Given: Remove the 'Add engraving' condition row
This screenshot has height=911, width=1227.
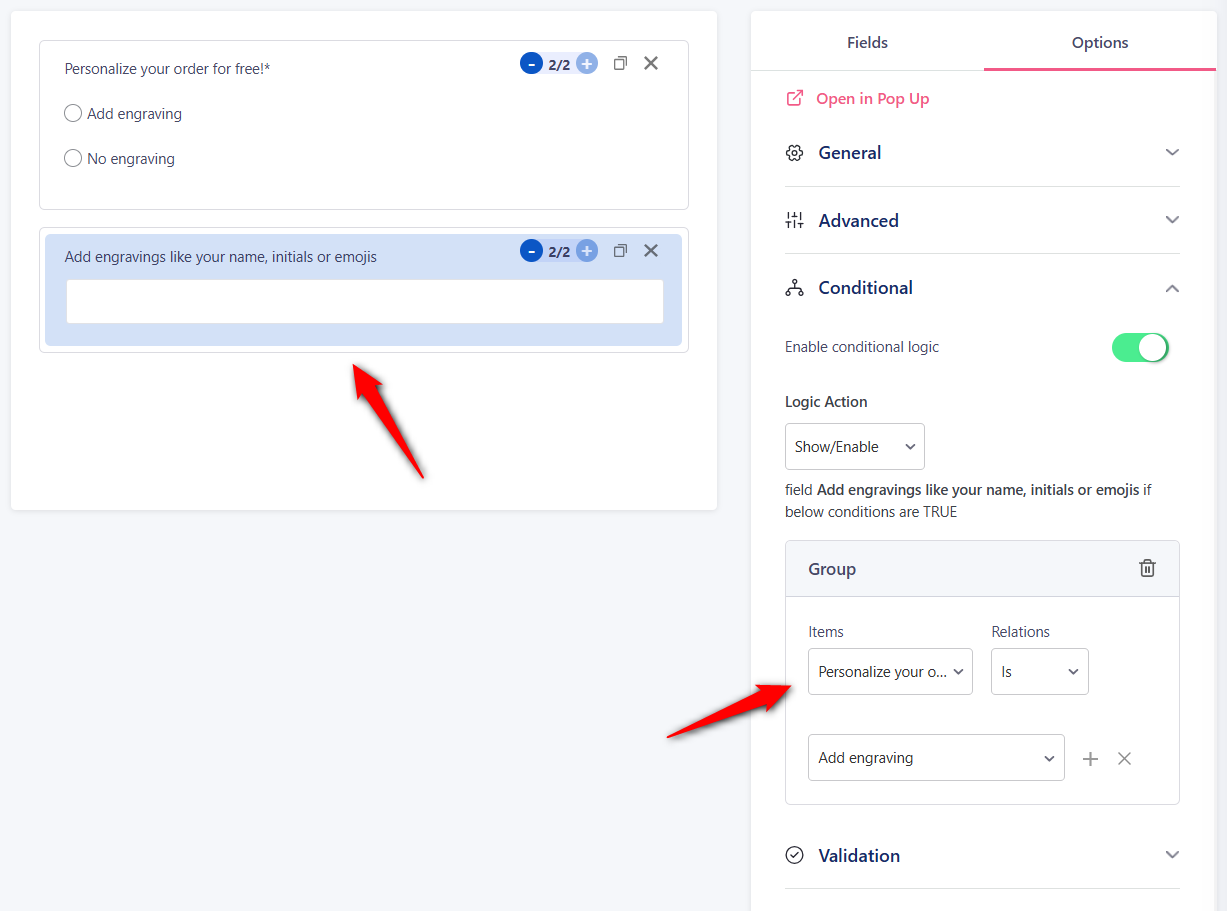Looking at the screenshot, I should point(1124,758).
